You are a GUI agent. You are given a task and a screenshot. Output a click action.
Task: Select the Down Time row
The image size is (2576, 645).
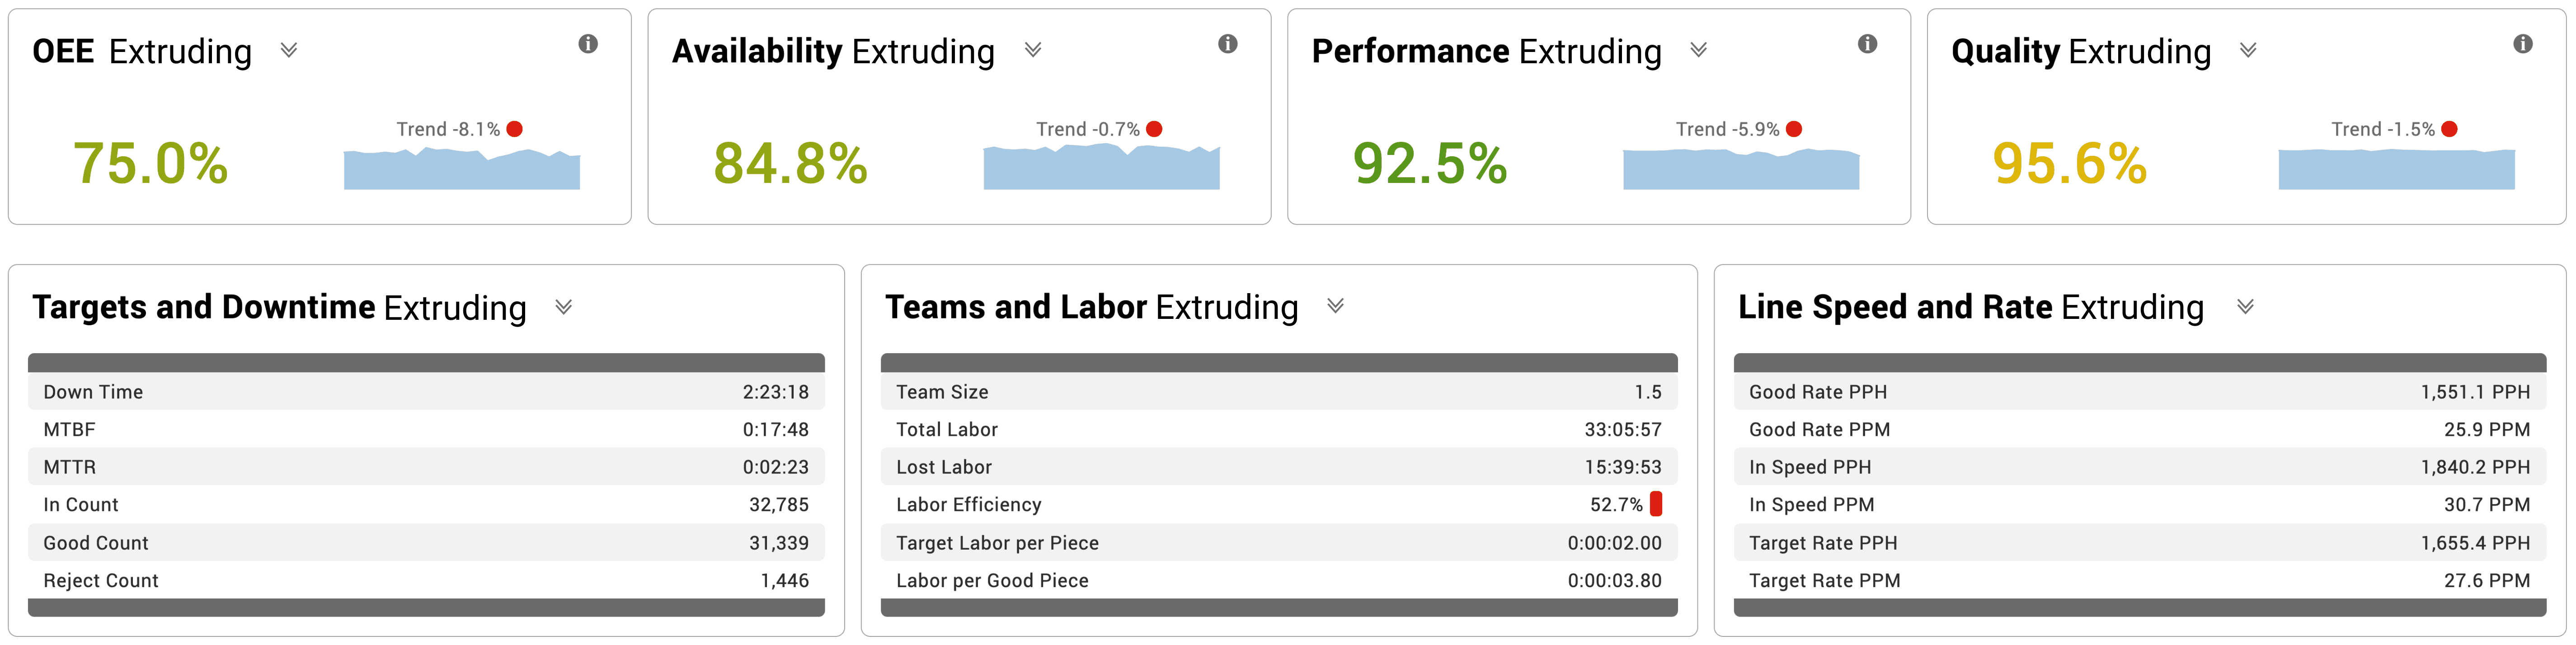click(426, 392)
